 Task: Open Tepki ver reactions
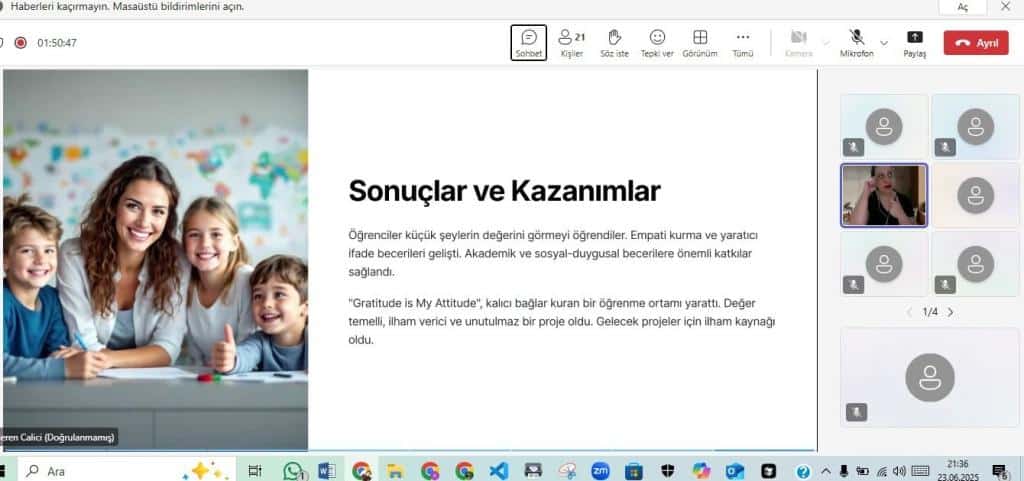click(657, 42)
